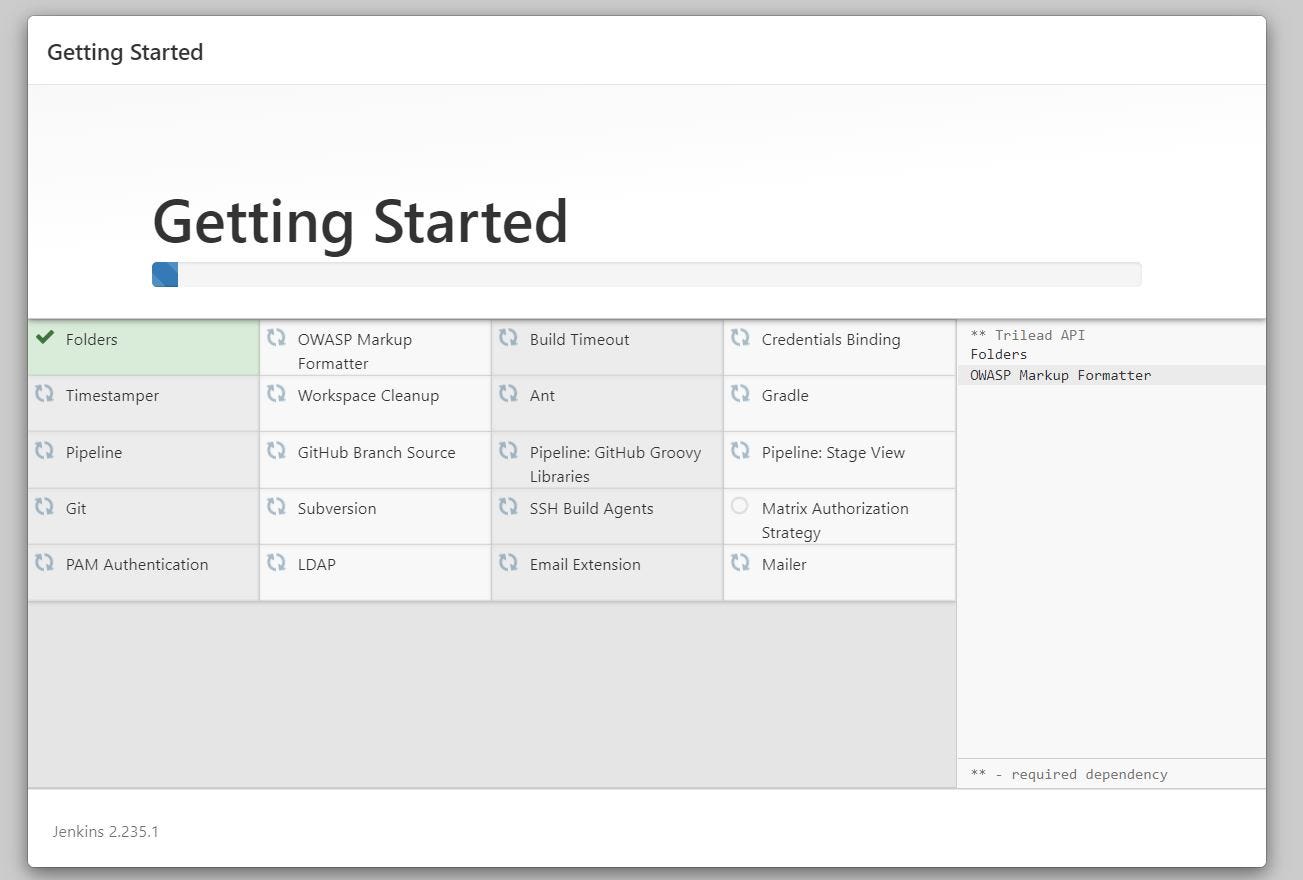The width and height of the screenshot is (1303, 880).
Task: Click the Workspace Cleanup plugin name
Action: pos(368,396)
